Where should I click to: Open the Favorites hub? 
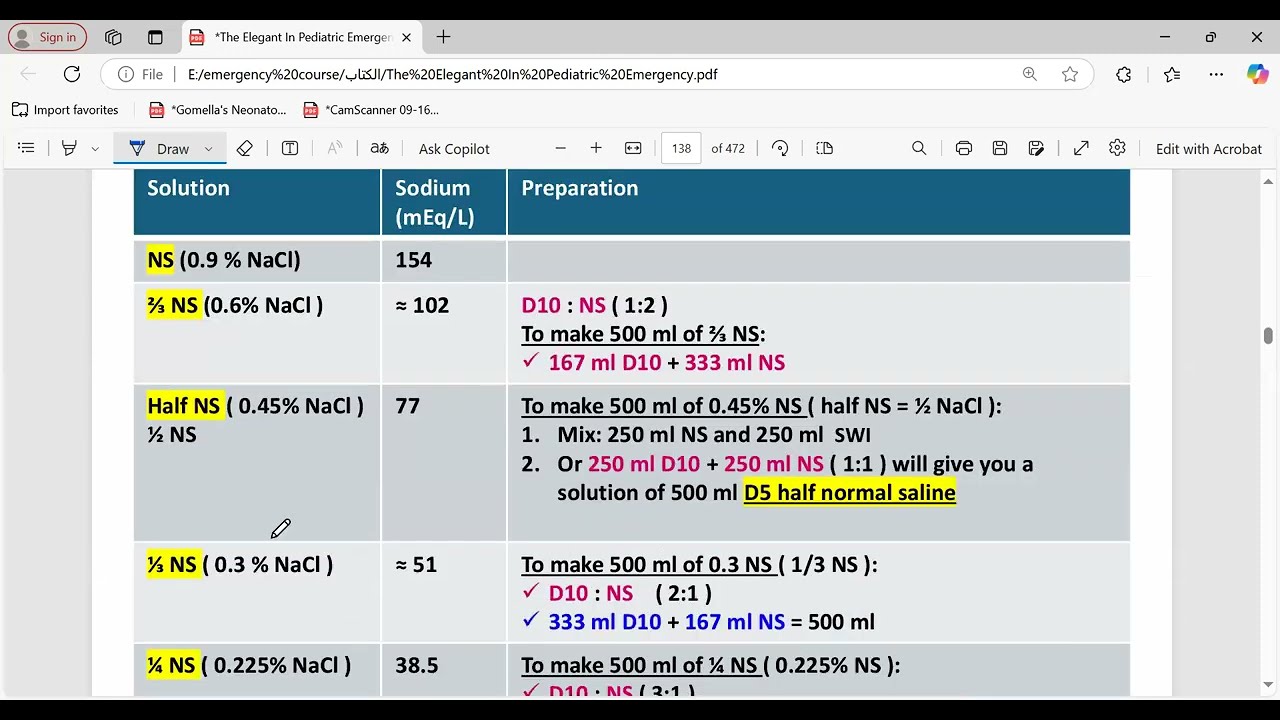coord(1172,74)
